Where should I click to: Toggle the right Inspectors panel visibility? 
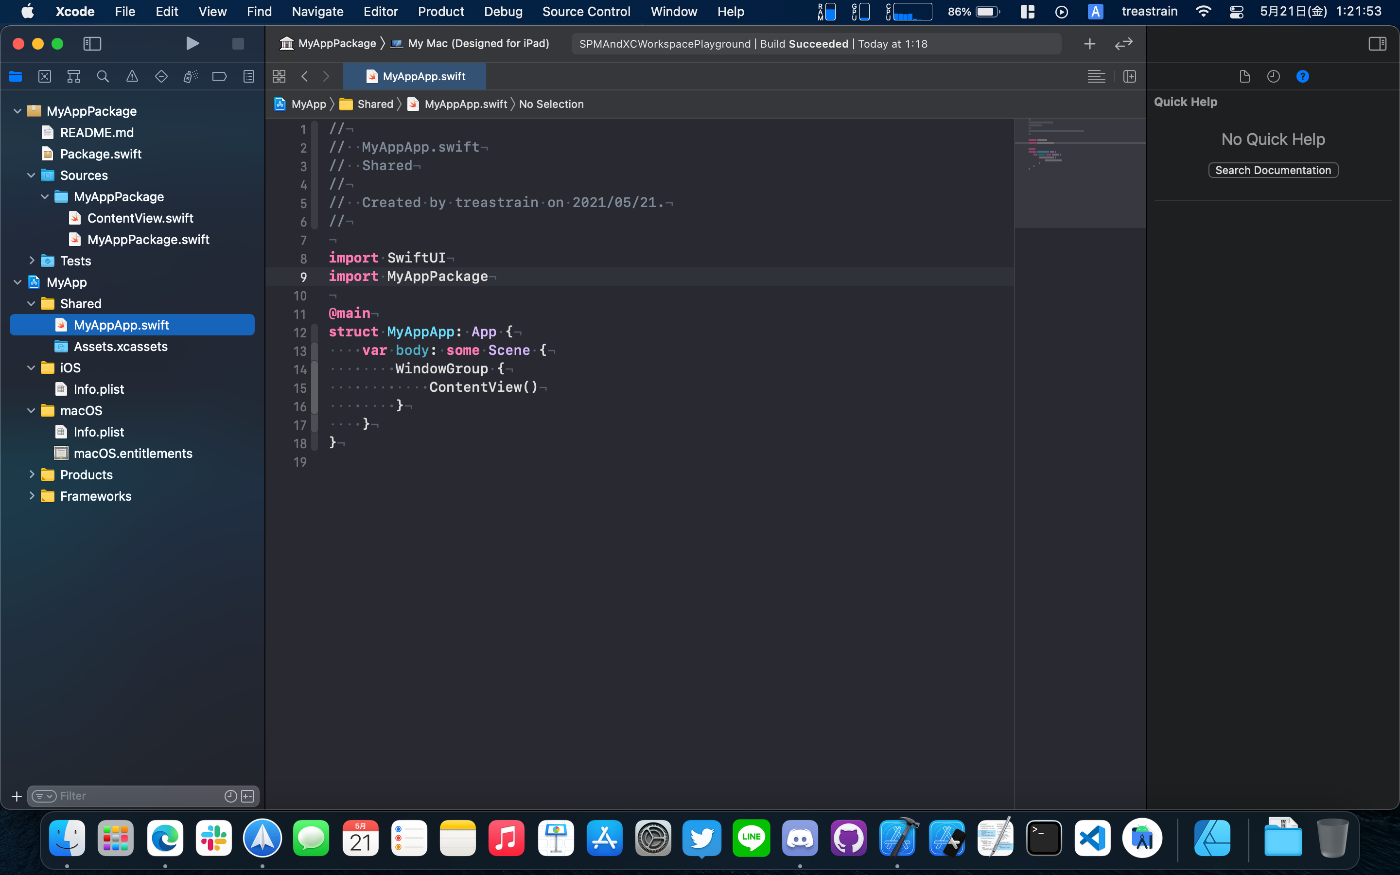1377,44
